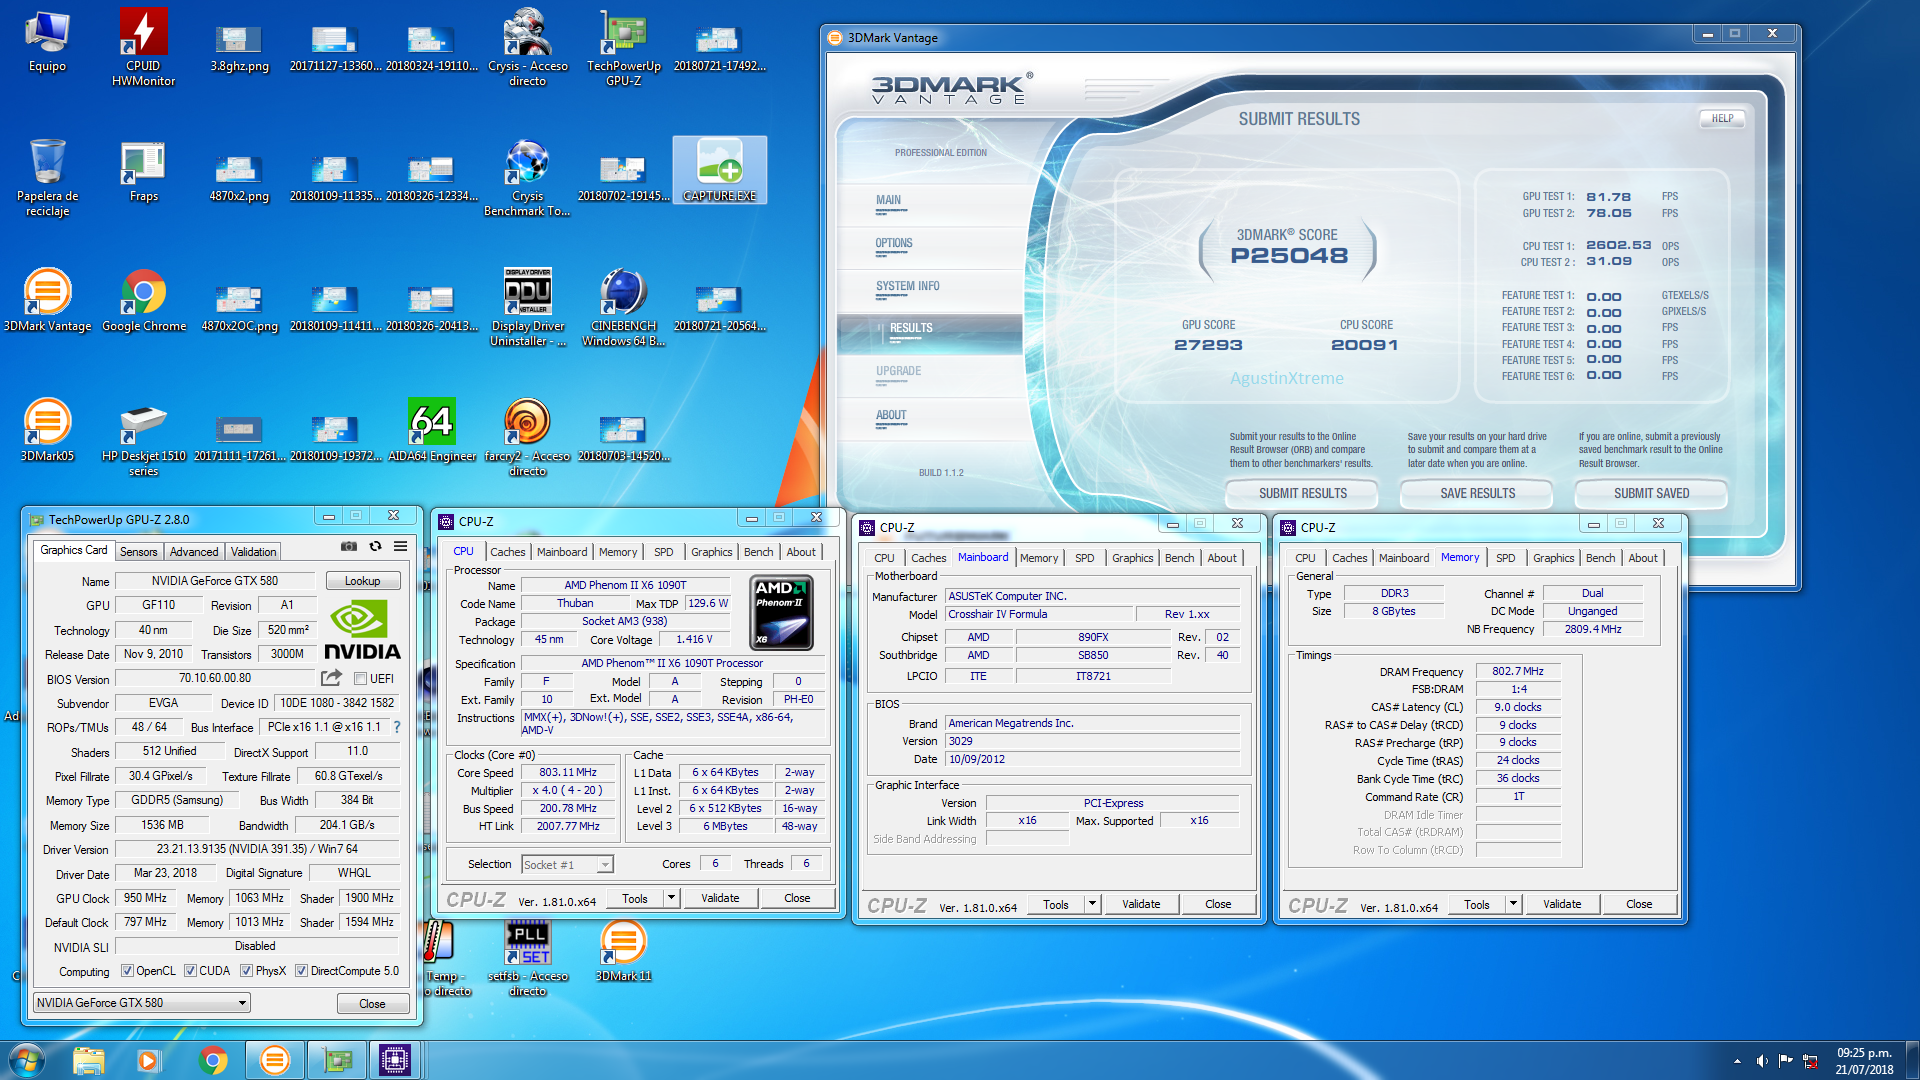Viewport: 1920px width, 1080px height.
Task: Open TechPowerUp GPU-Z desktop shortcut
Action: 624,47
